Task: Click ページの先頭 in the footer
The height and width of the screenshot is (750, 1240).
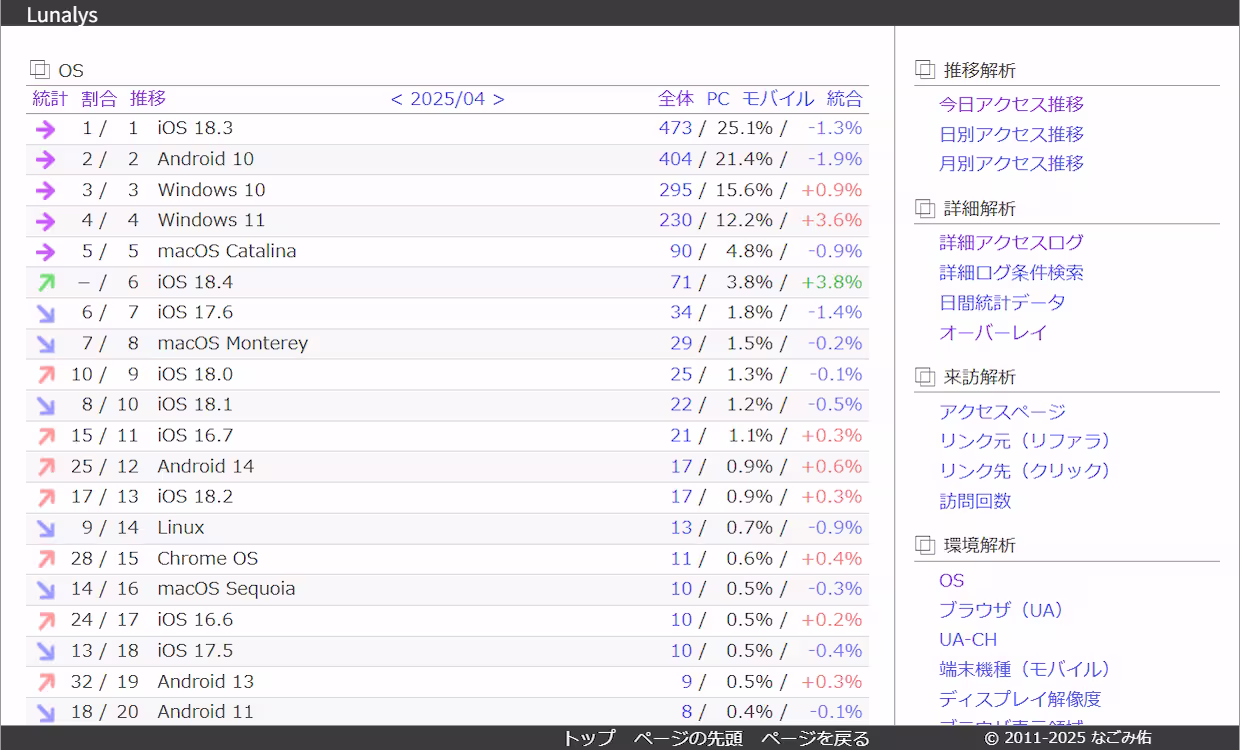Action: 688,738
